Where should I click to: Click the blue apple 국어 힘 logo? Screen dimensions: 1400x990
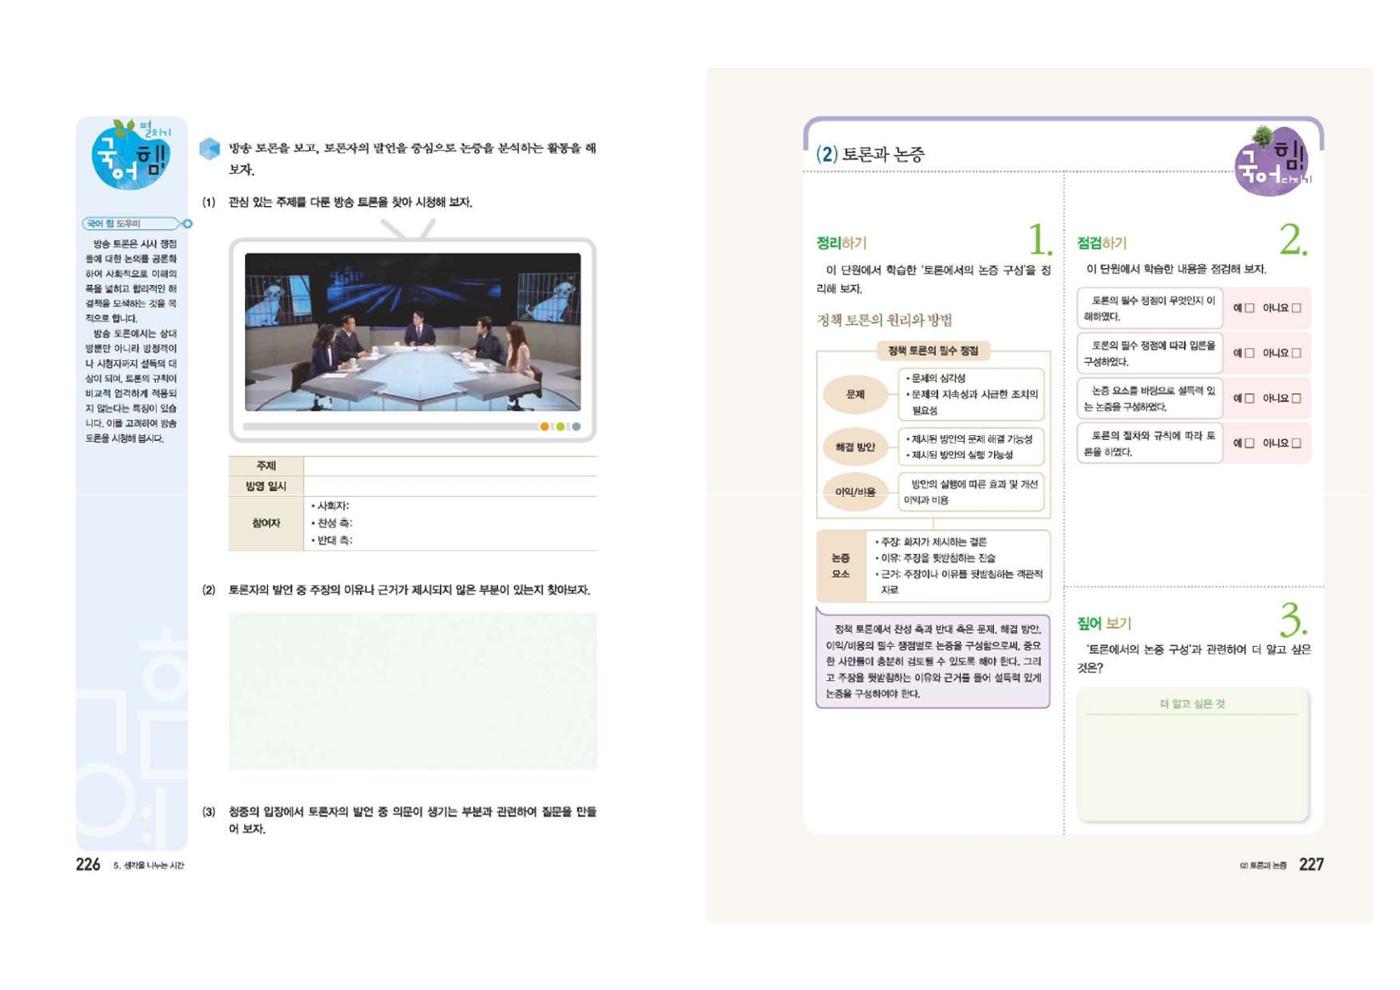click(131, 154)
